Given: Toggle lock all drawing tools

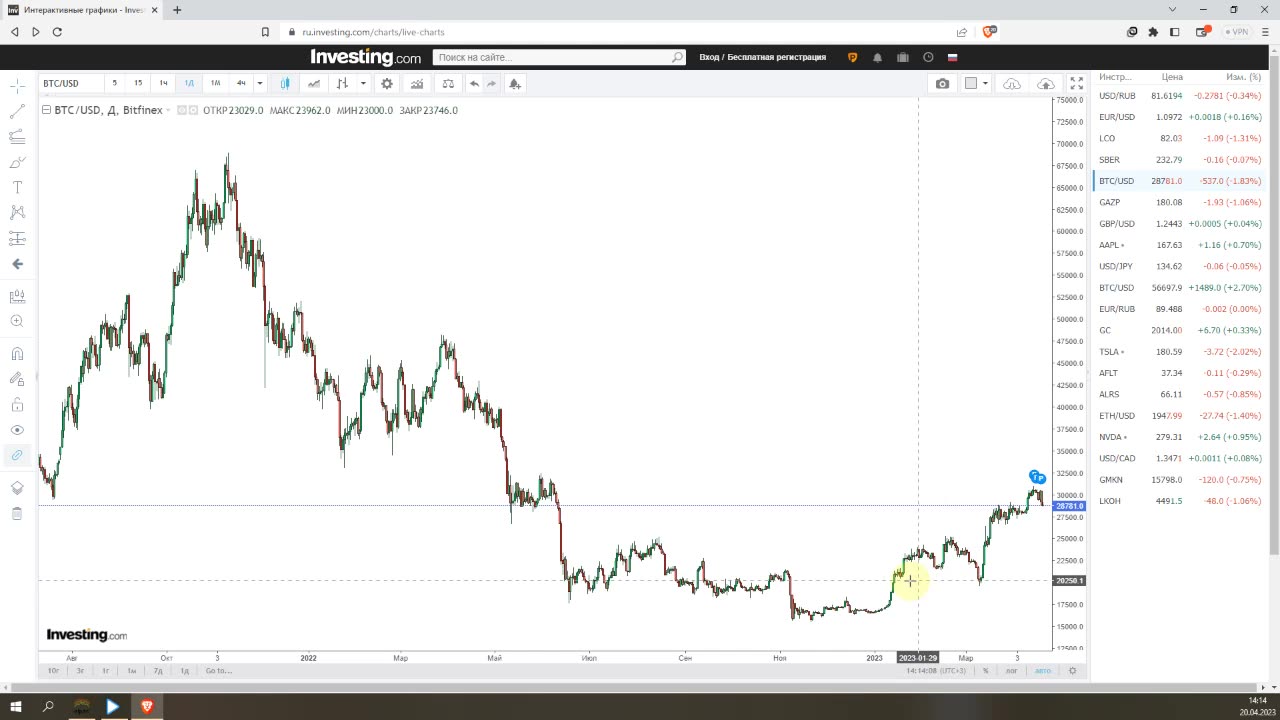Looking at the screenshot, I should tap(17, 405).
